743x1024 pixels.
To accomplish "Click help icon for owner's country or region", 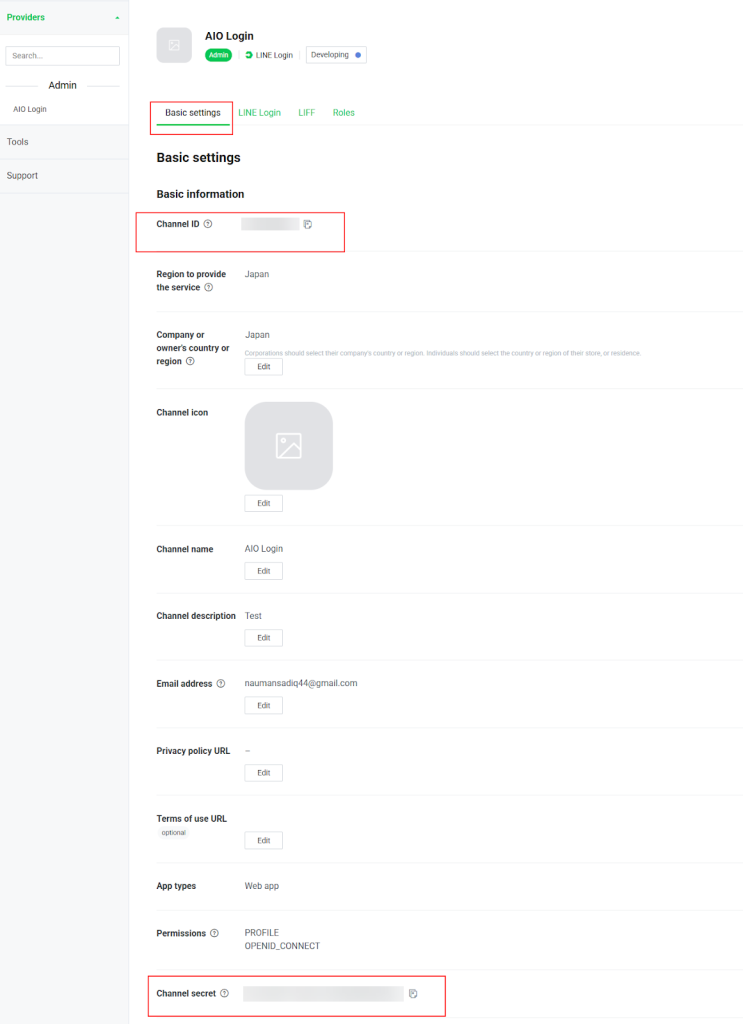I will tap(190, 362).
